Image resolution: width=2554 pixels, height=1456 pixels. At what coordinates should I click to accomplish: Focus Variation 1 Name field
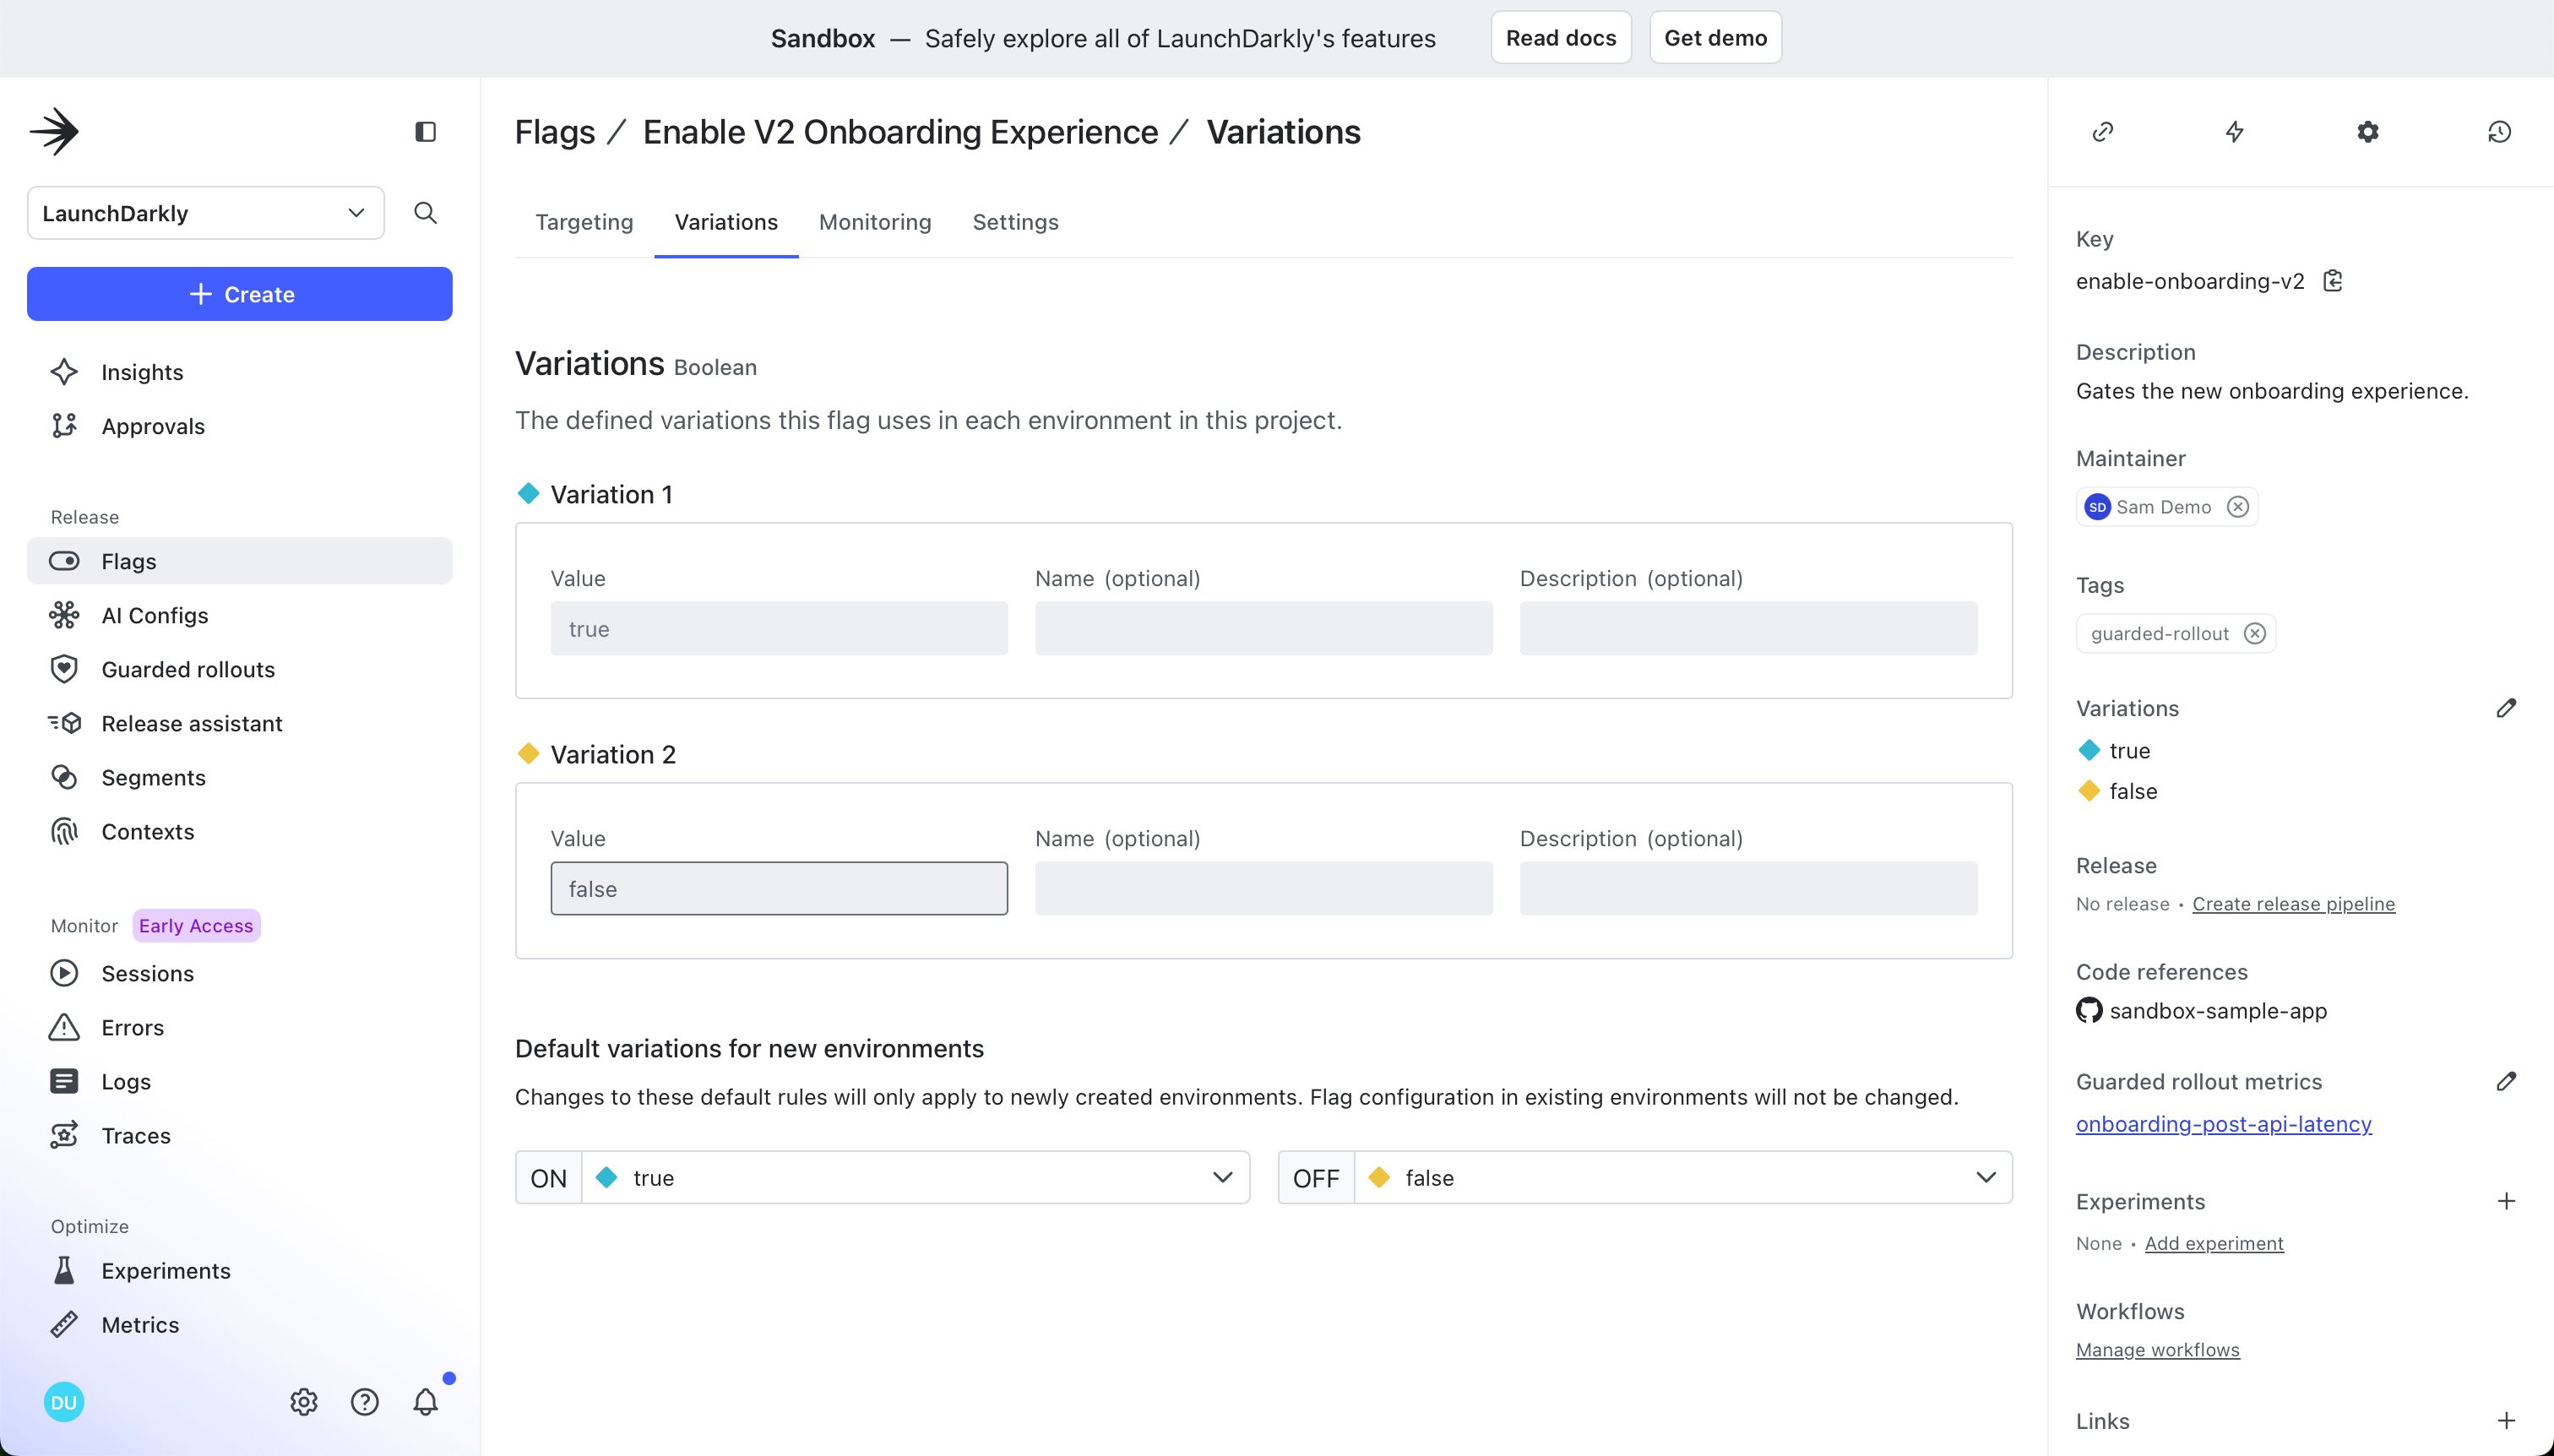pyautogui.click(x=1263, y=628)
